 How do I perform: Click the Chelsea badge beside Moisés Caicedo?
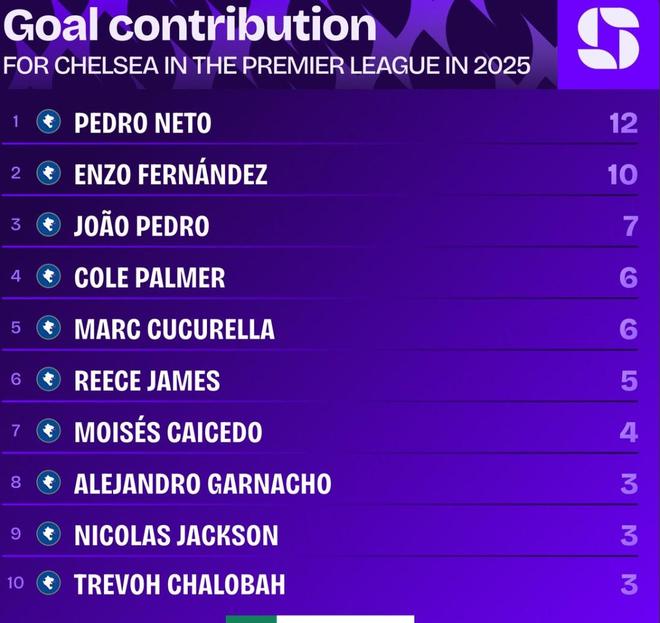[x=48, y=431]
